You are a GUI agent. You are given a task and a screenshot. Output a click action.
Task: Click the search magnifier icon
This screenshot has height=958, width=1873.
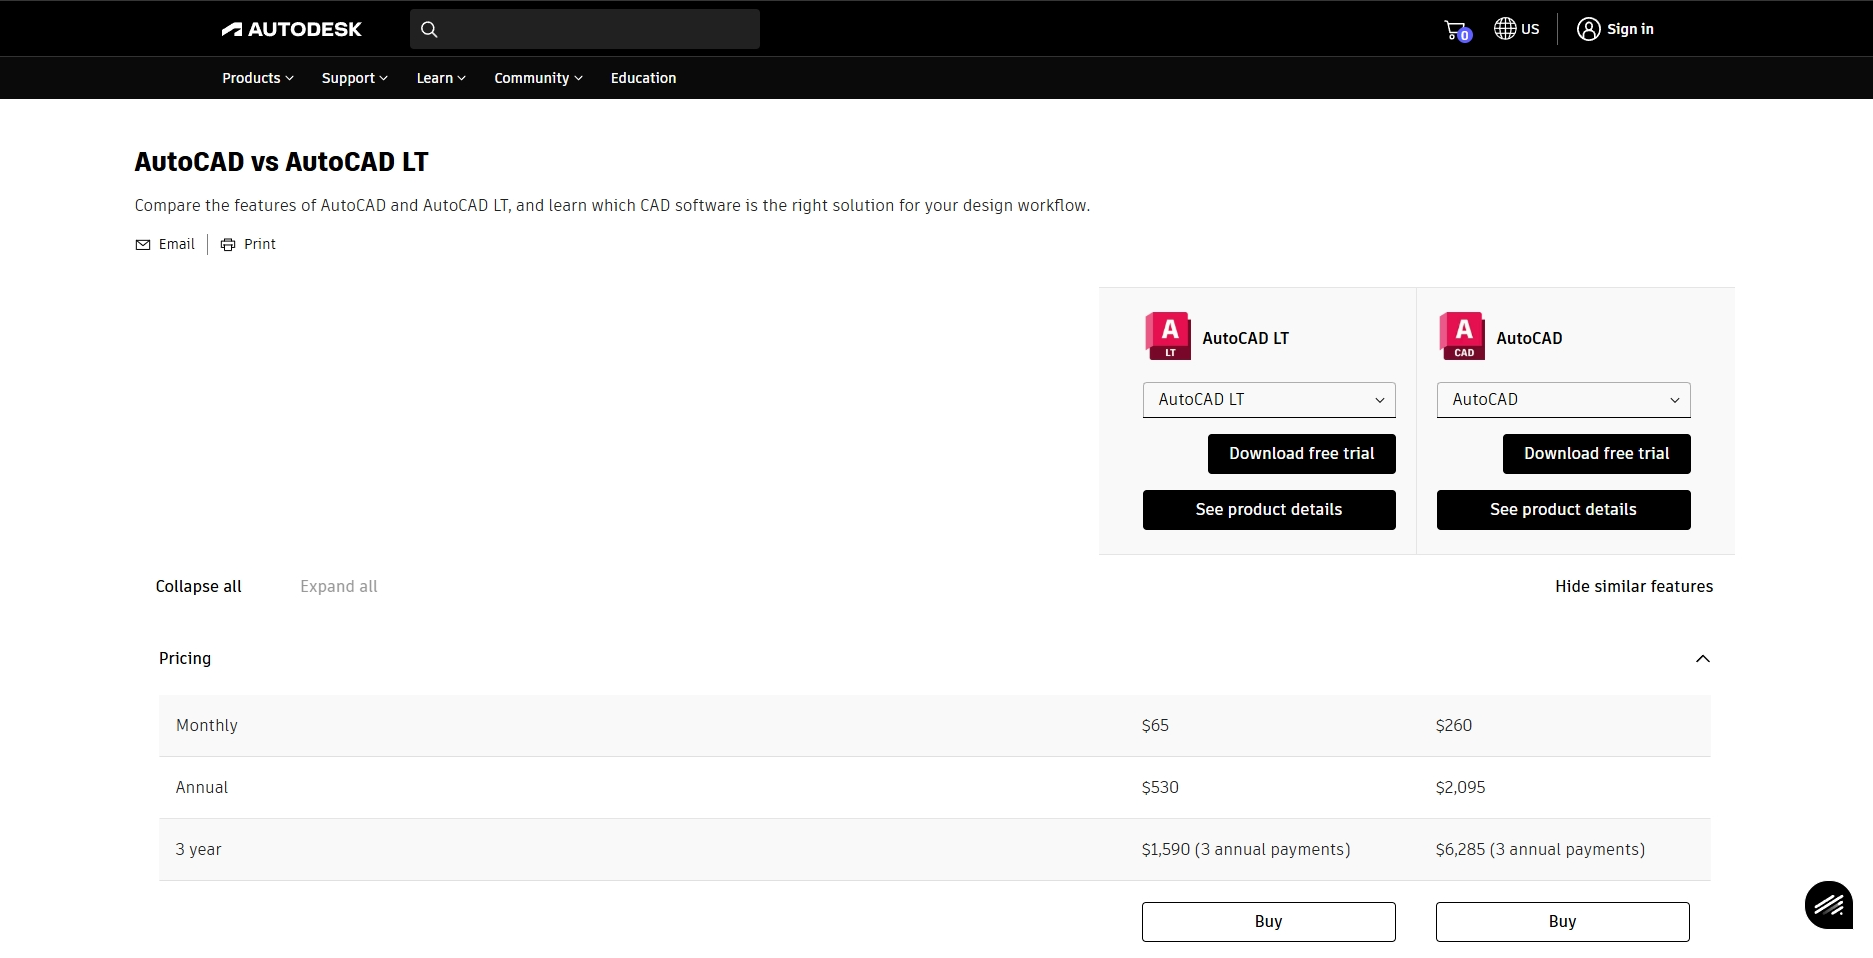429,29
